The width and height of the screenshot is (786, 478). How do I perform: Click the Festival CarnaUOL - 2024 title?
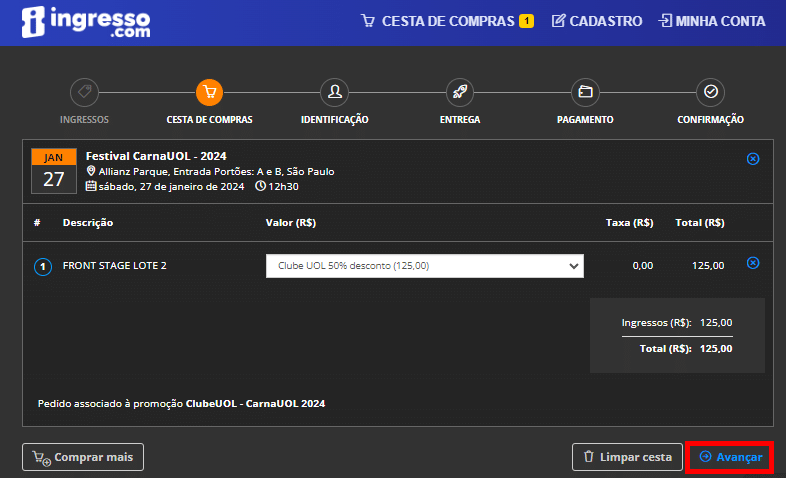pos(156,156)
